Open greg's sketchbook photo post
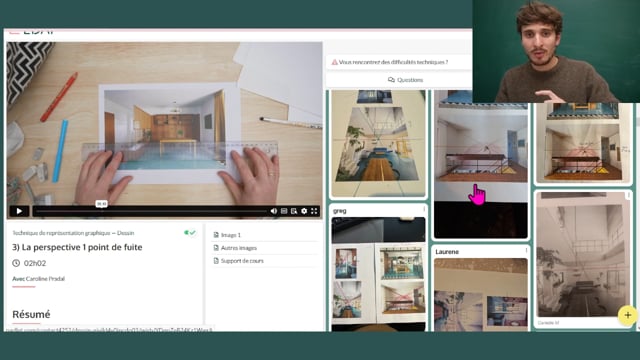The image size is (640, 360). tap(378, 273)
